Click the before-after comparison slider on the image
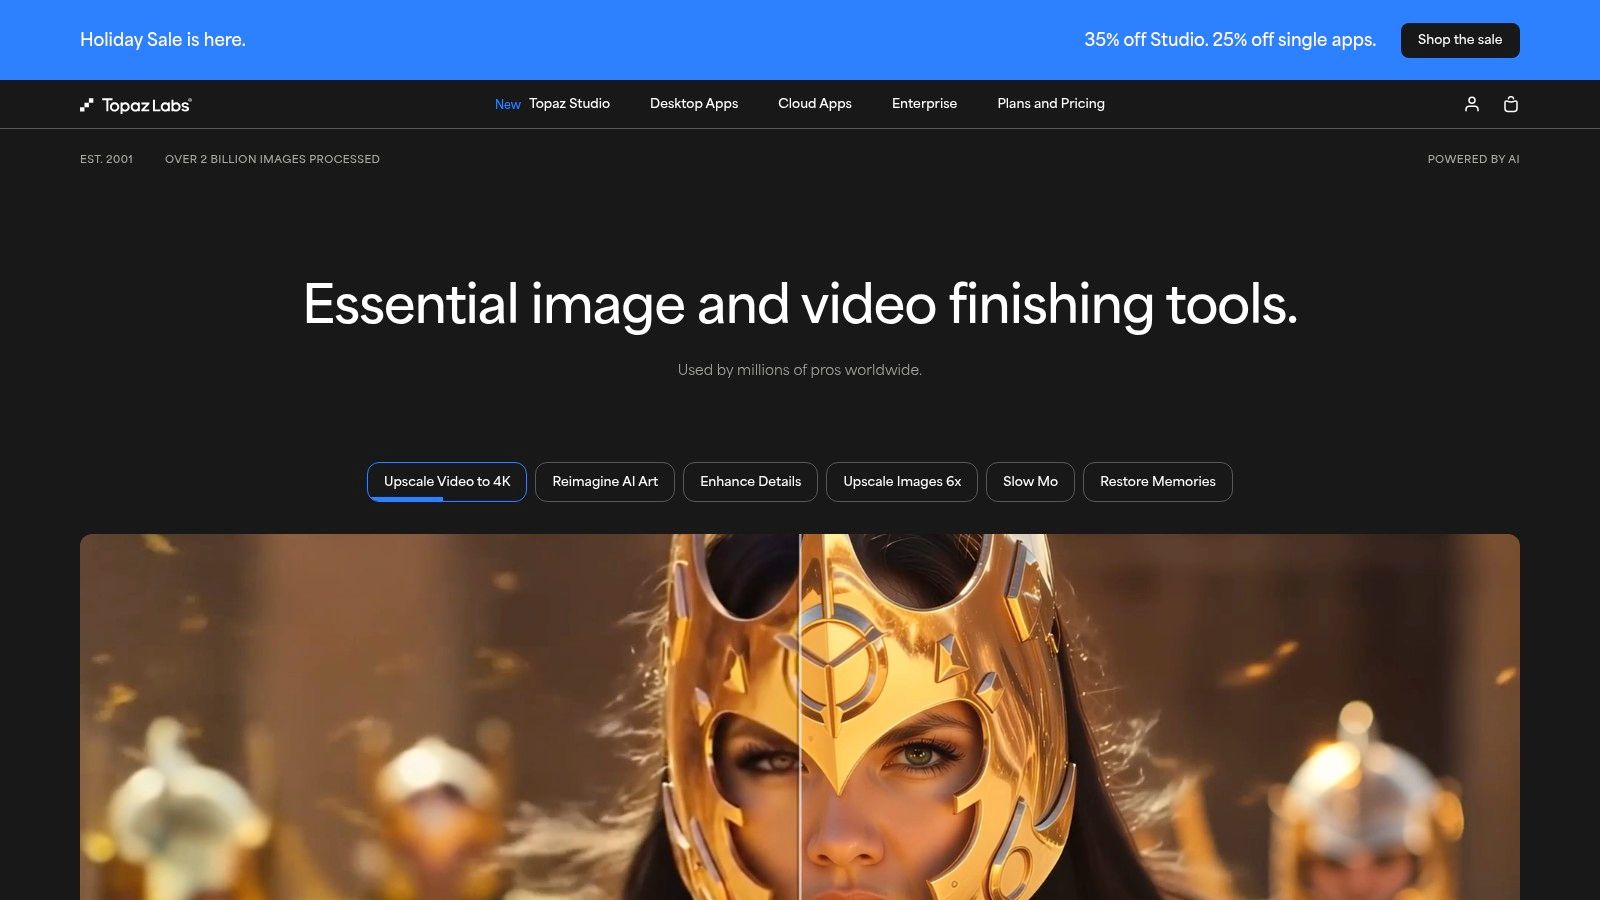 800,717
